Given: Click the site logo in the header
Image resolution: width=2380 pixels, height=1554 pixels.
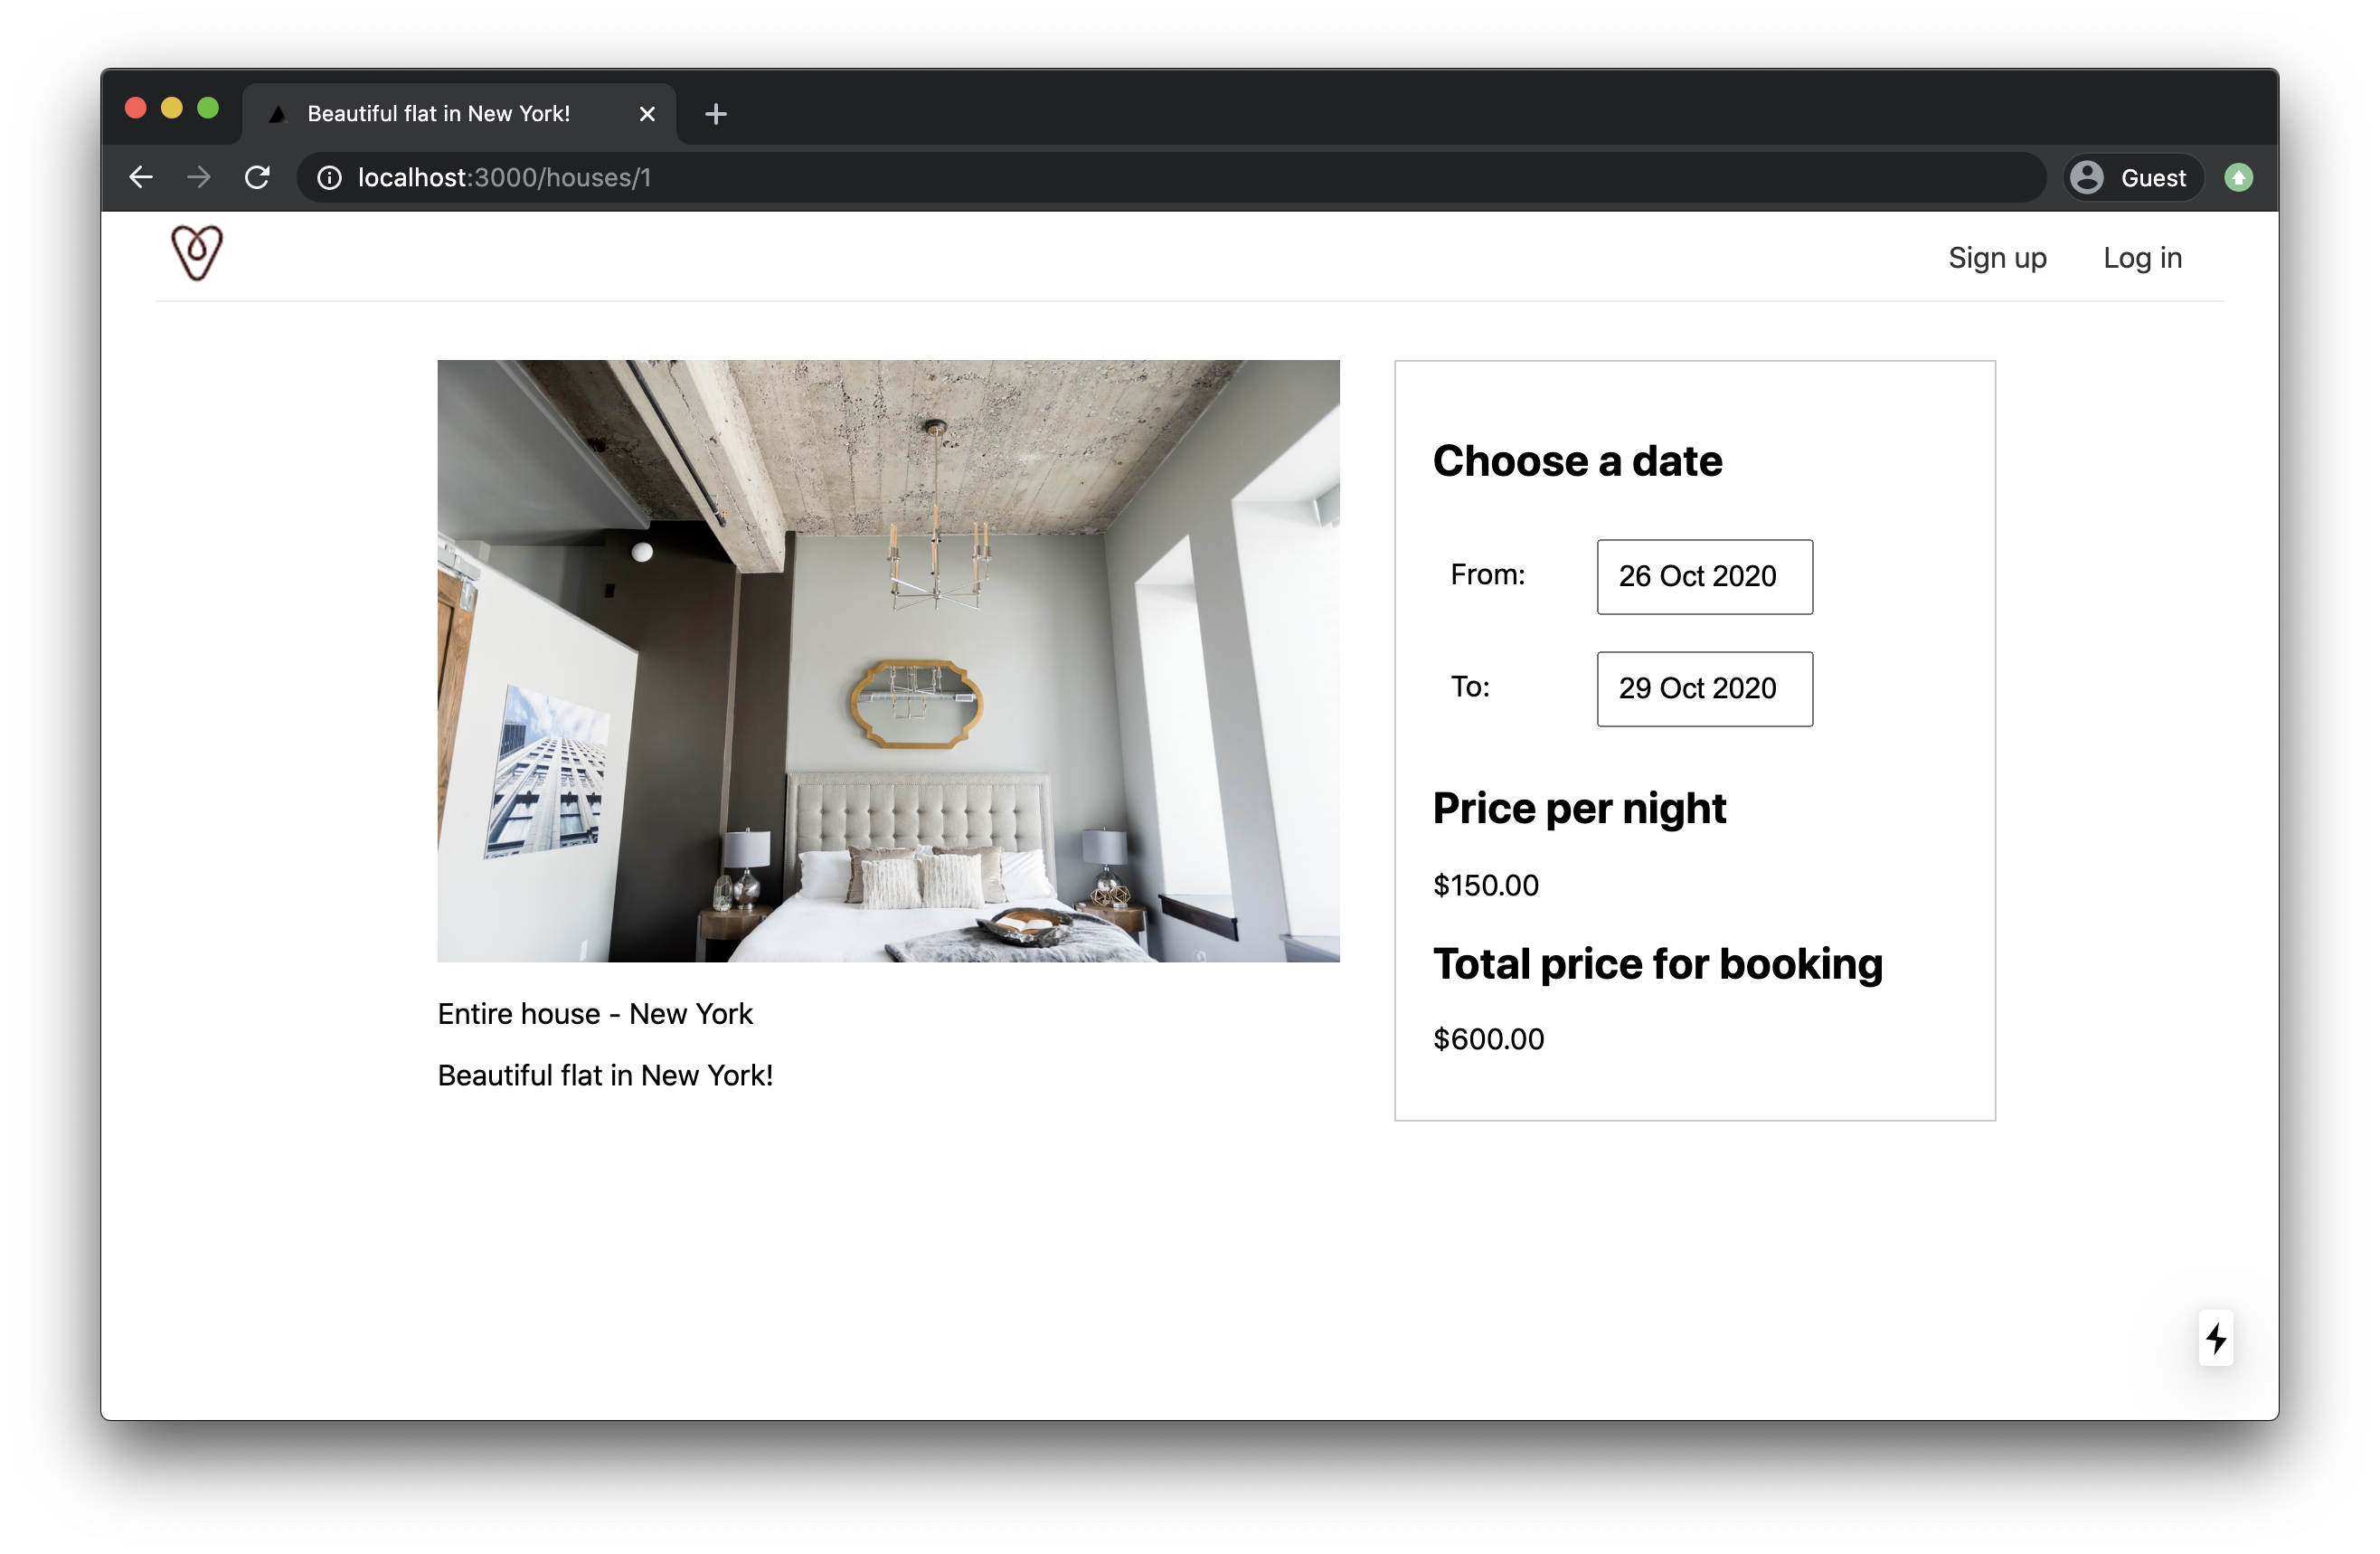Looking at the screenshot, I should 196,253.
